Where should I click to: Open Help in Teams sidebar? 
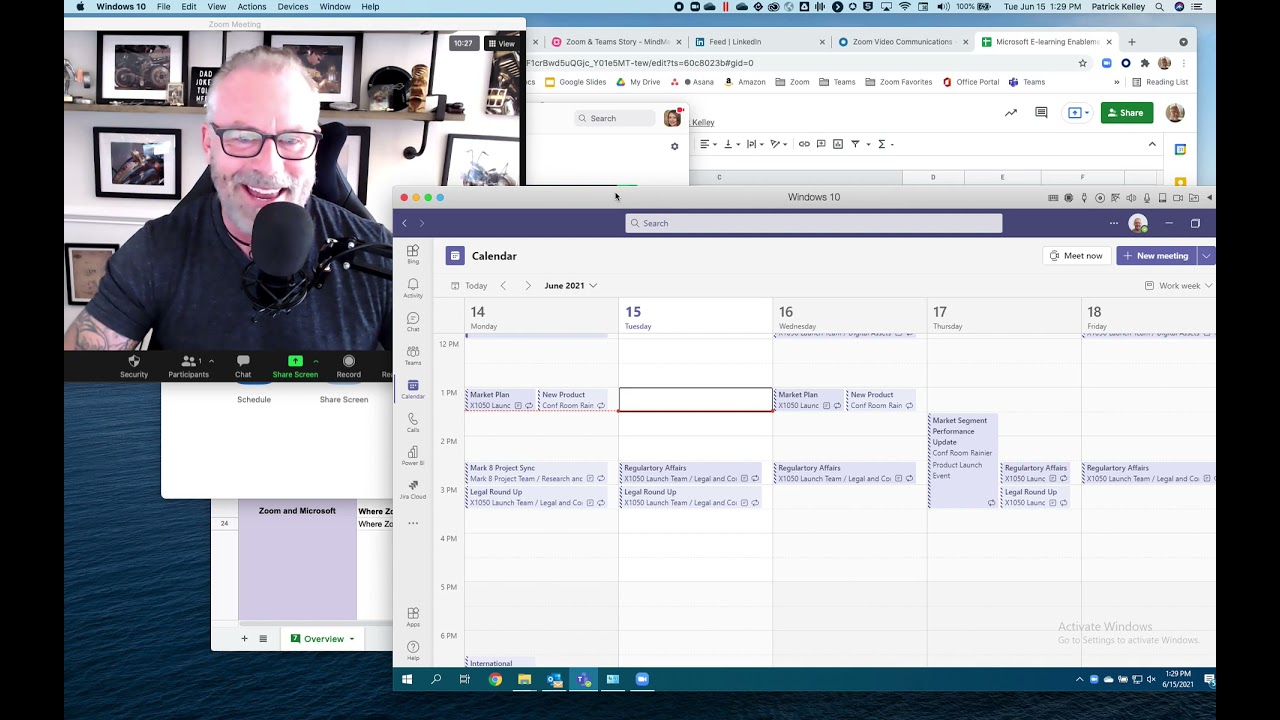point(413,650)
